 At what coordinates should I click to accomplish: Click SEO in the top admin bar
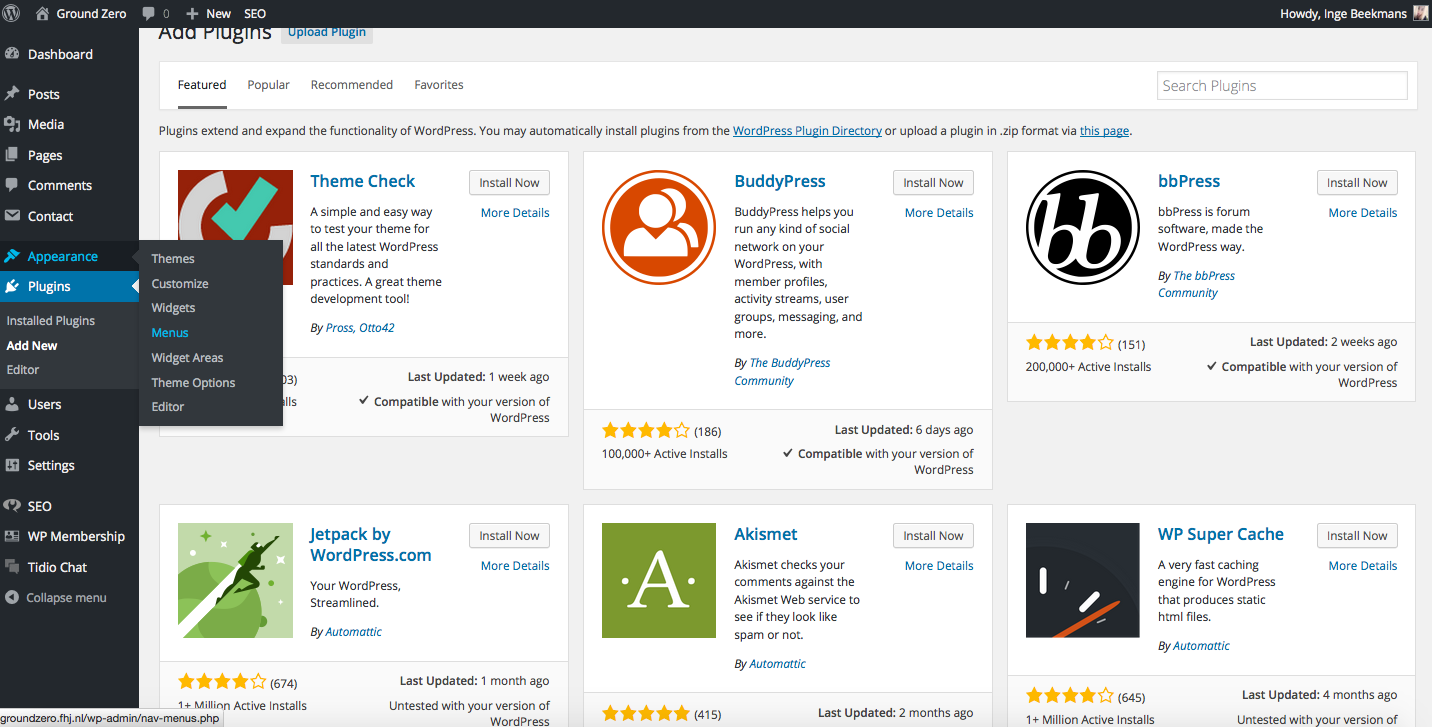[x=255, y=14]
